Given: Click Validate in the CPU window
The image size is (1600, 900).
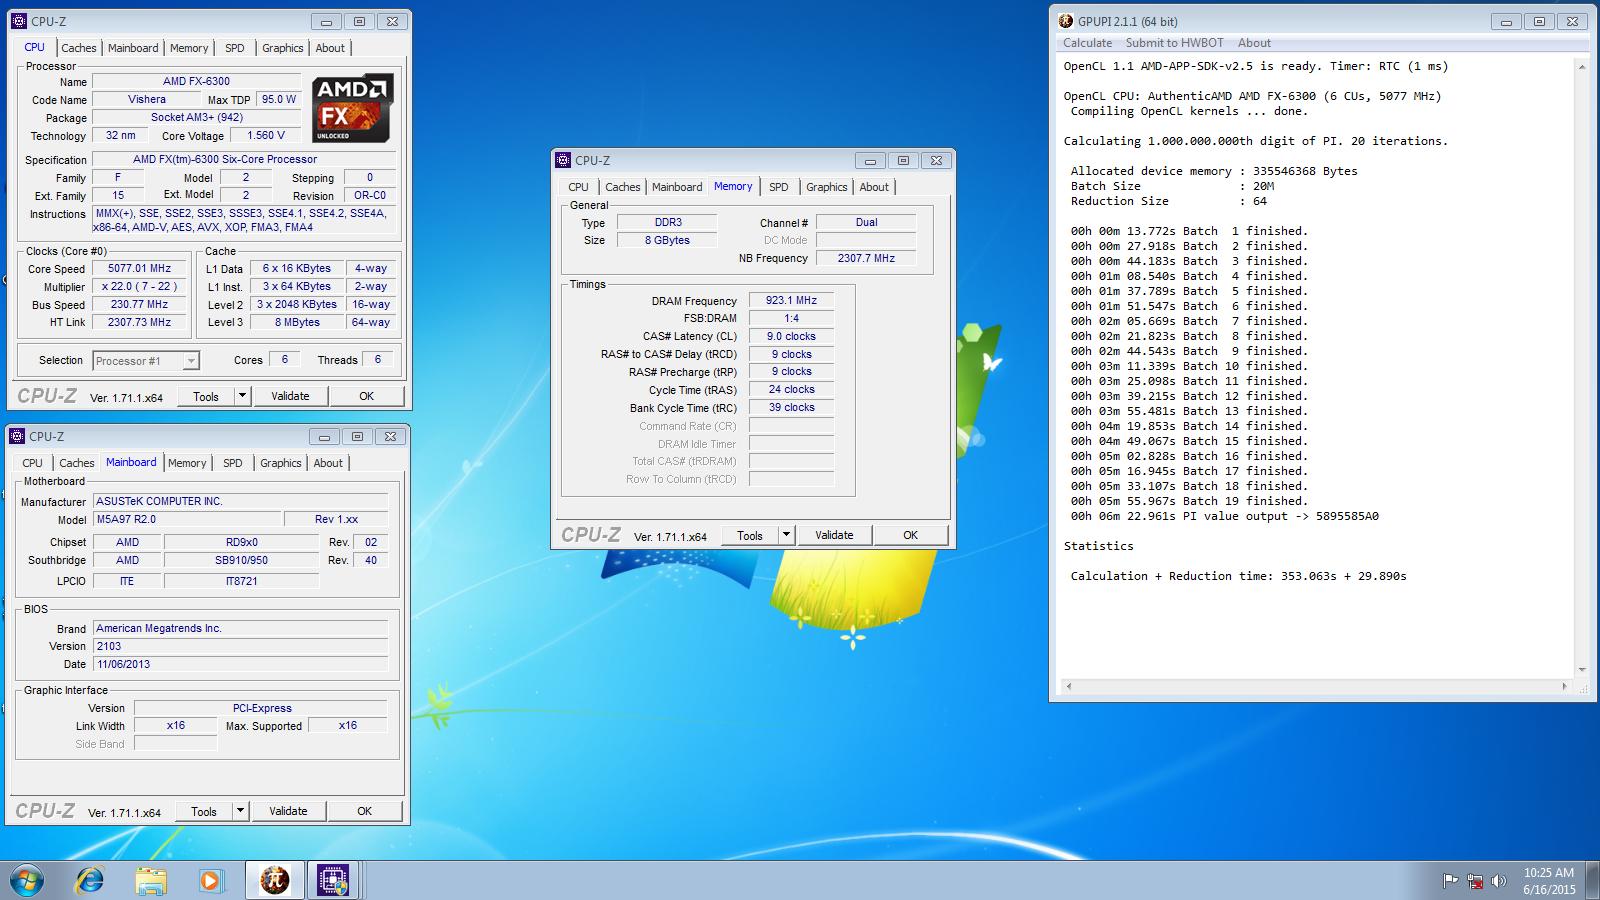Looking at the screenshot, I should [x=290, y=396].
